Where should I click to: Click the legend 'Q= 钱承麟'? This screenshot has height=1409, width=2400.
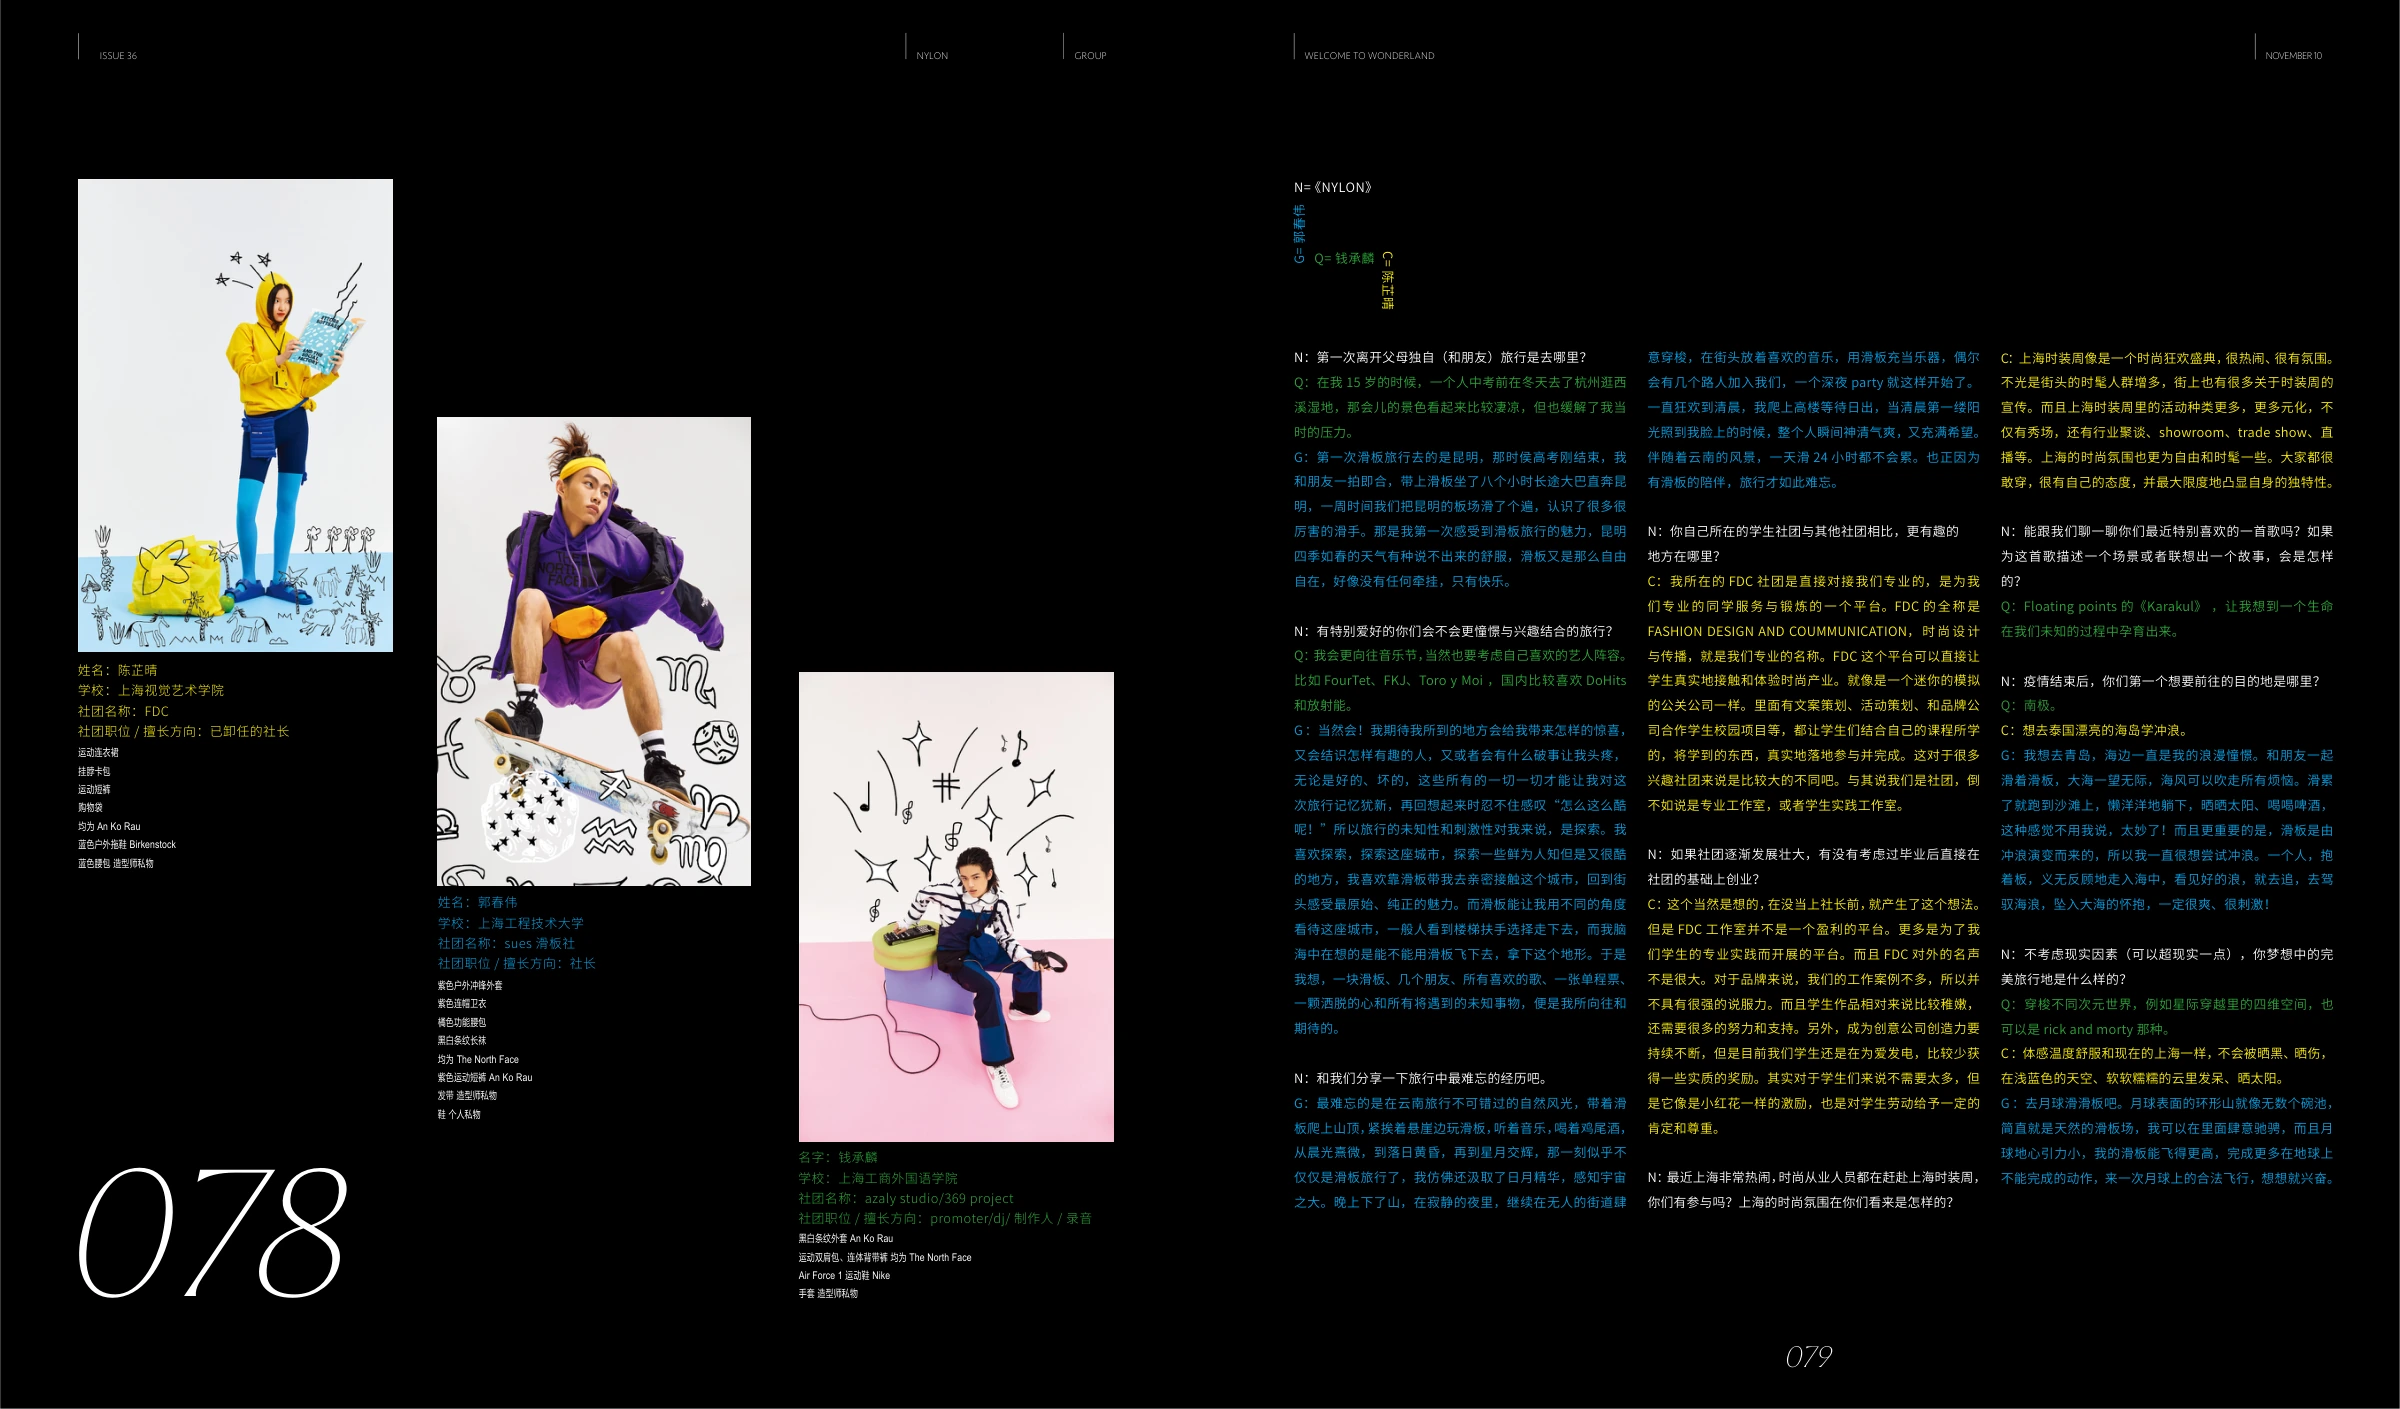click(1344, 258)
